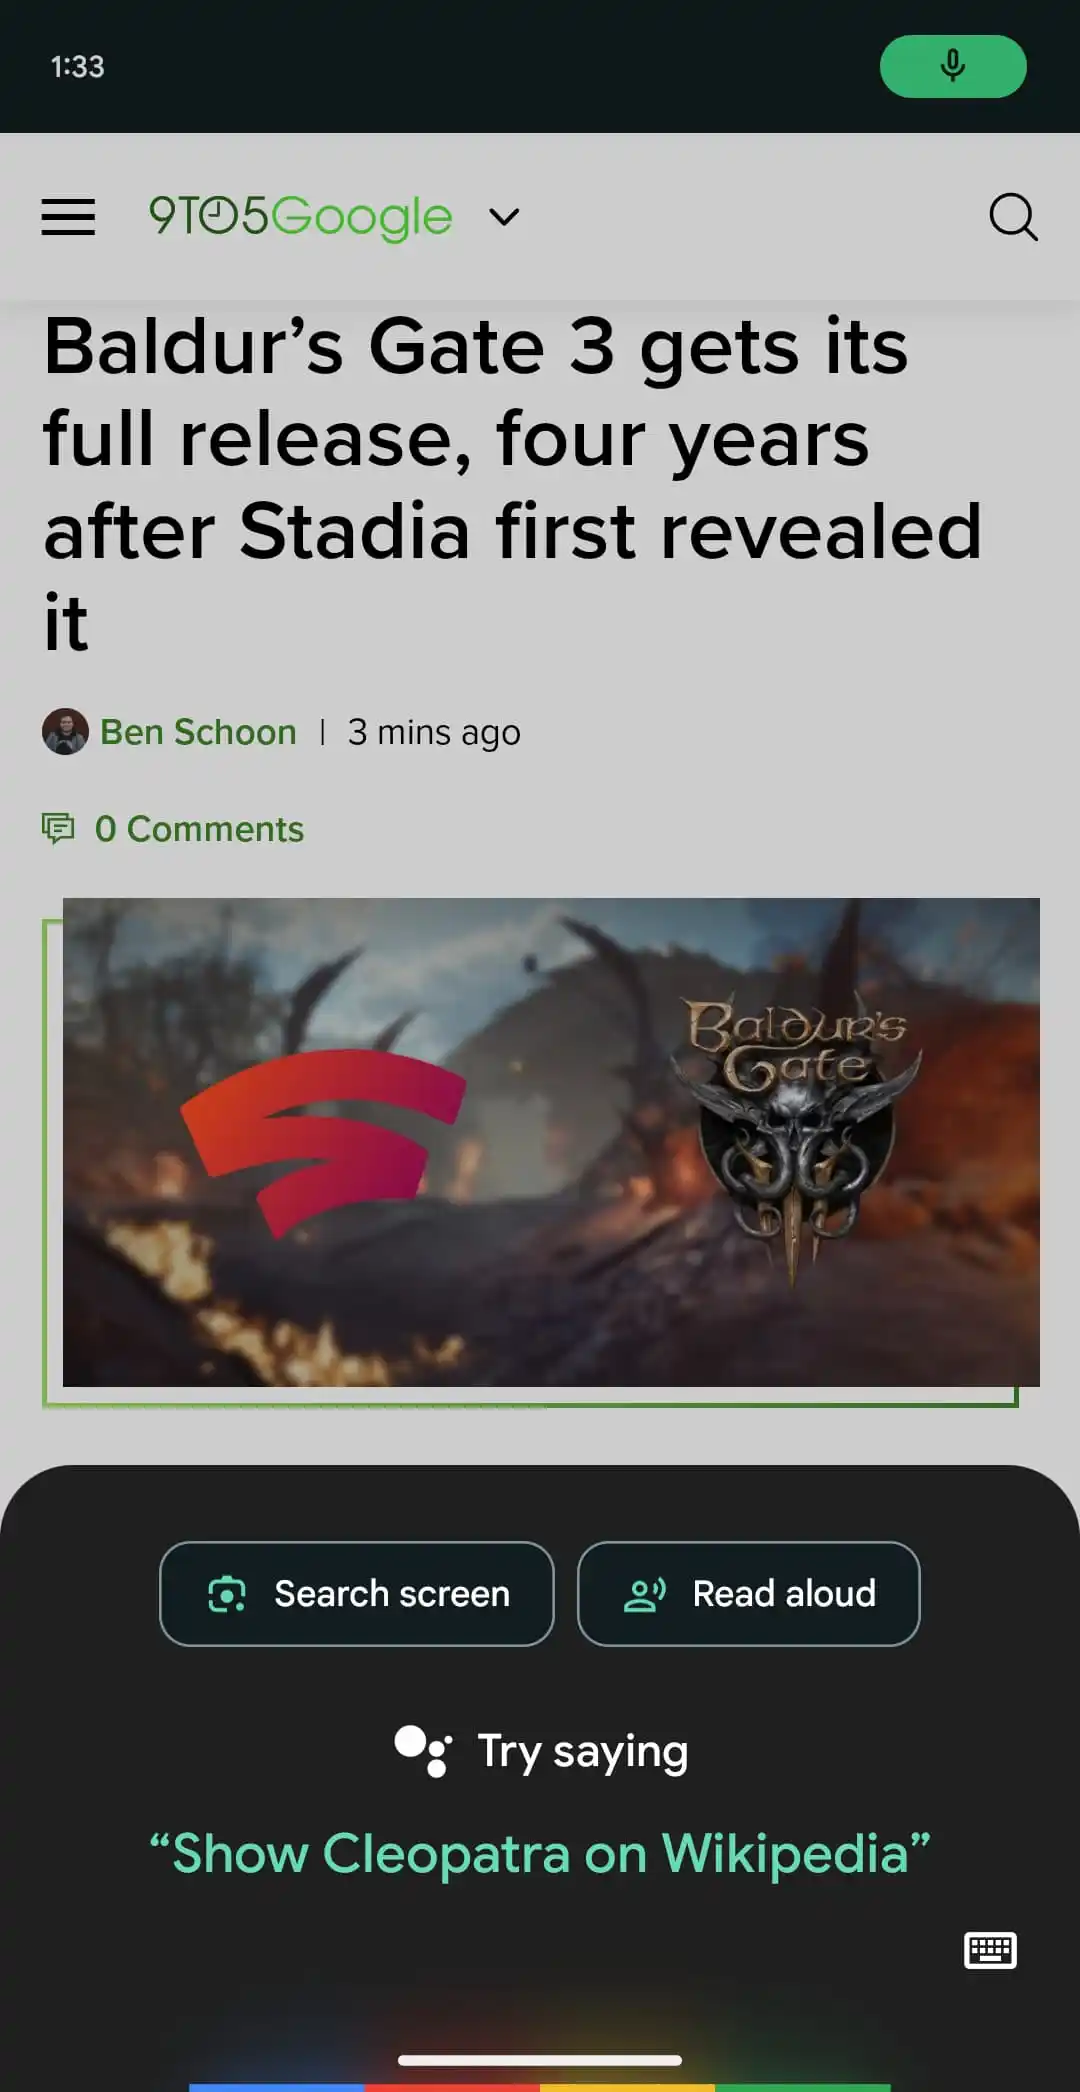The width and height of the screenshot is (1080, 2092).
Task: Tap the article headline about Baldur's Gate 3
Action: click(512, 484)
